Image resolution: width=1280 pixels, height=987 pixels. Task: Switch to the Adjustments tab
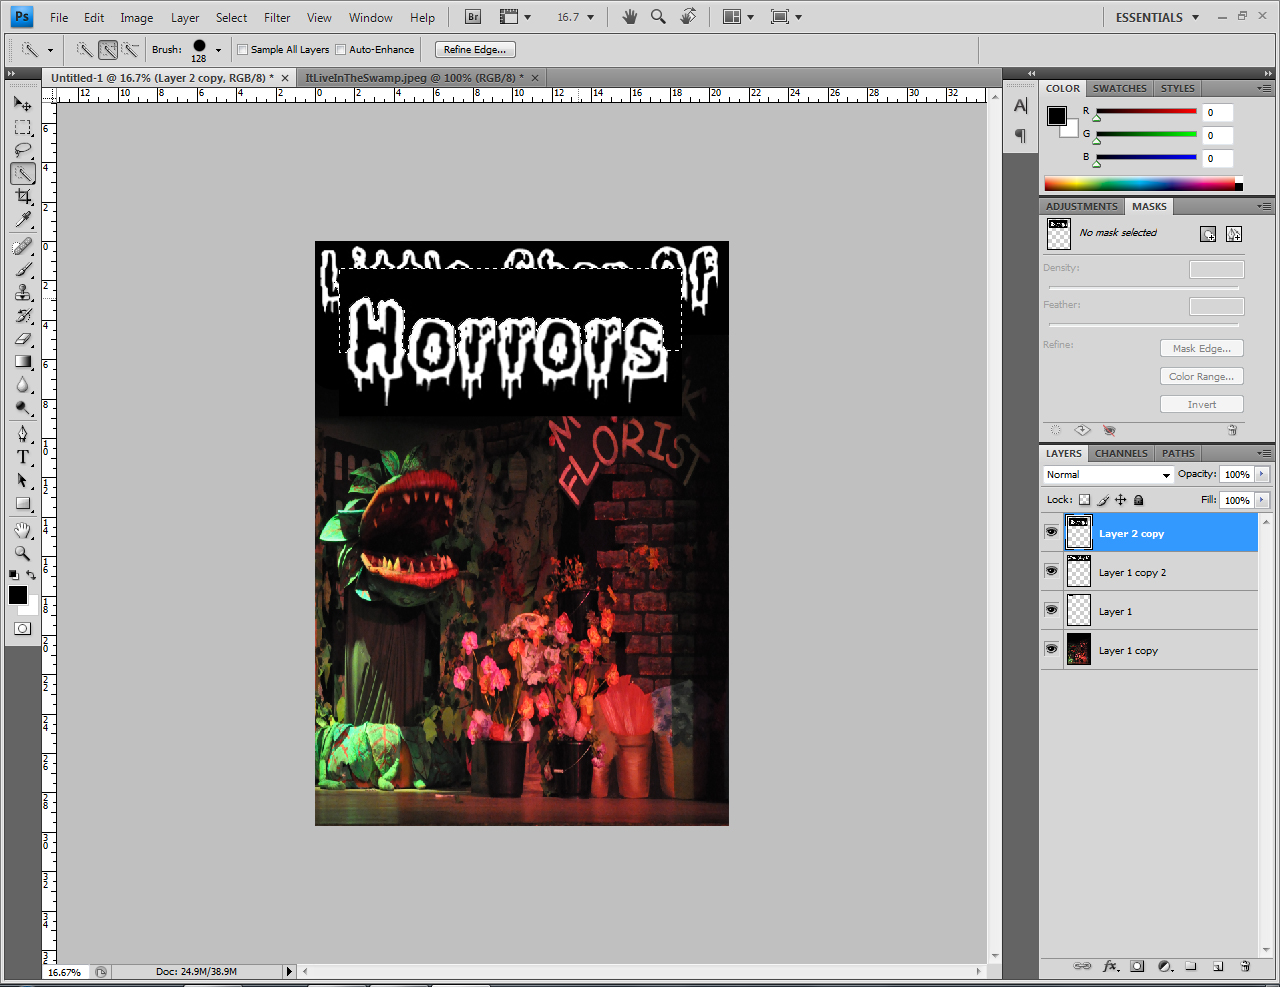[1082, 206]
